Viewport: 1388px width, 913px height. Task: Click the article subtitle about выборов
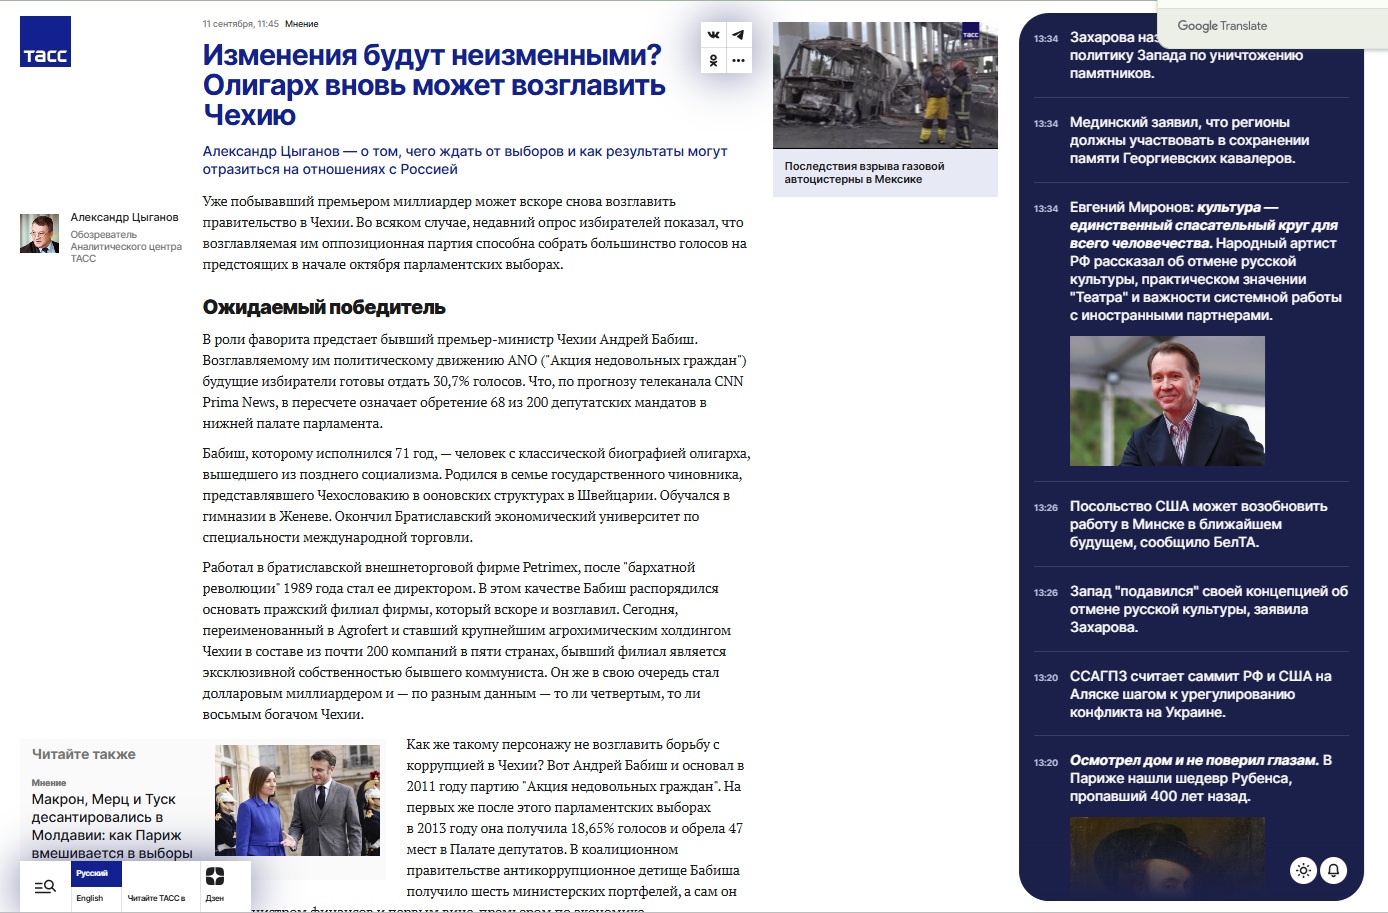click(465, 160)
